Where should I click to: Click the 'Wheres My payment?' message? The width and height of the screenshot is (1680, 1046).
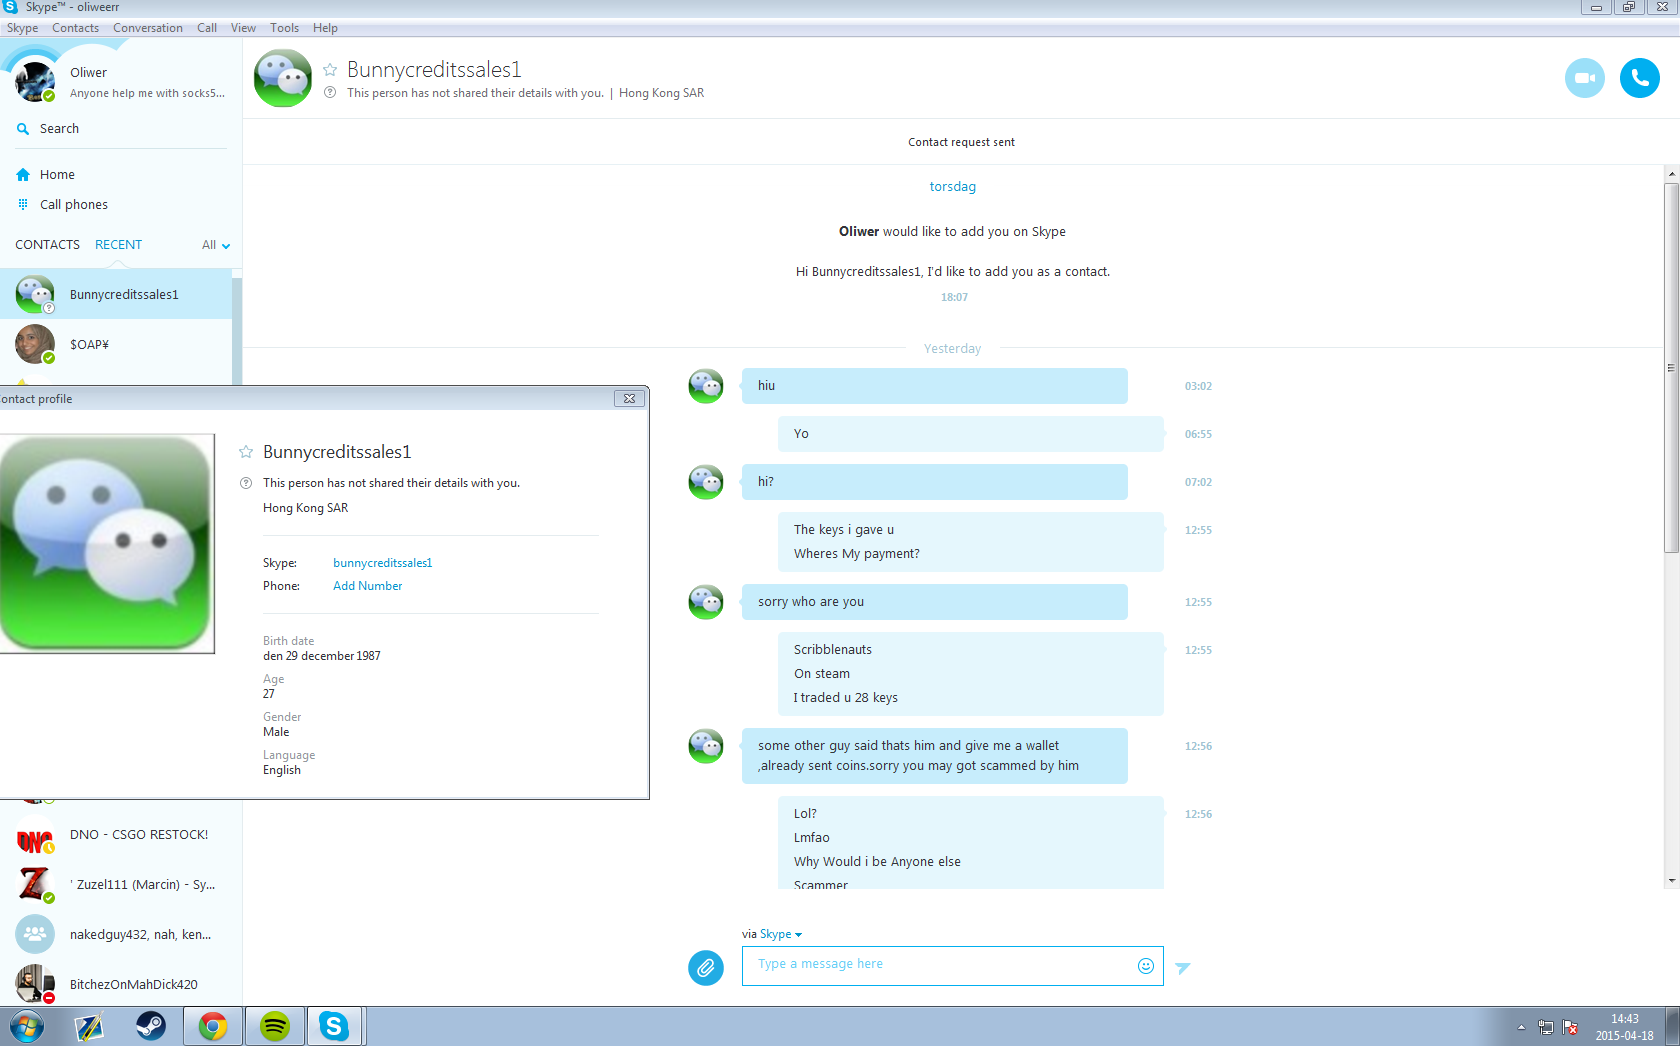click(857, 554)
